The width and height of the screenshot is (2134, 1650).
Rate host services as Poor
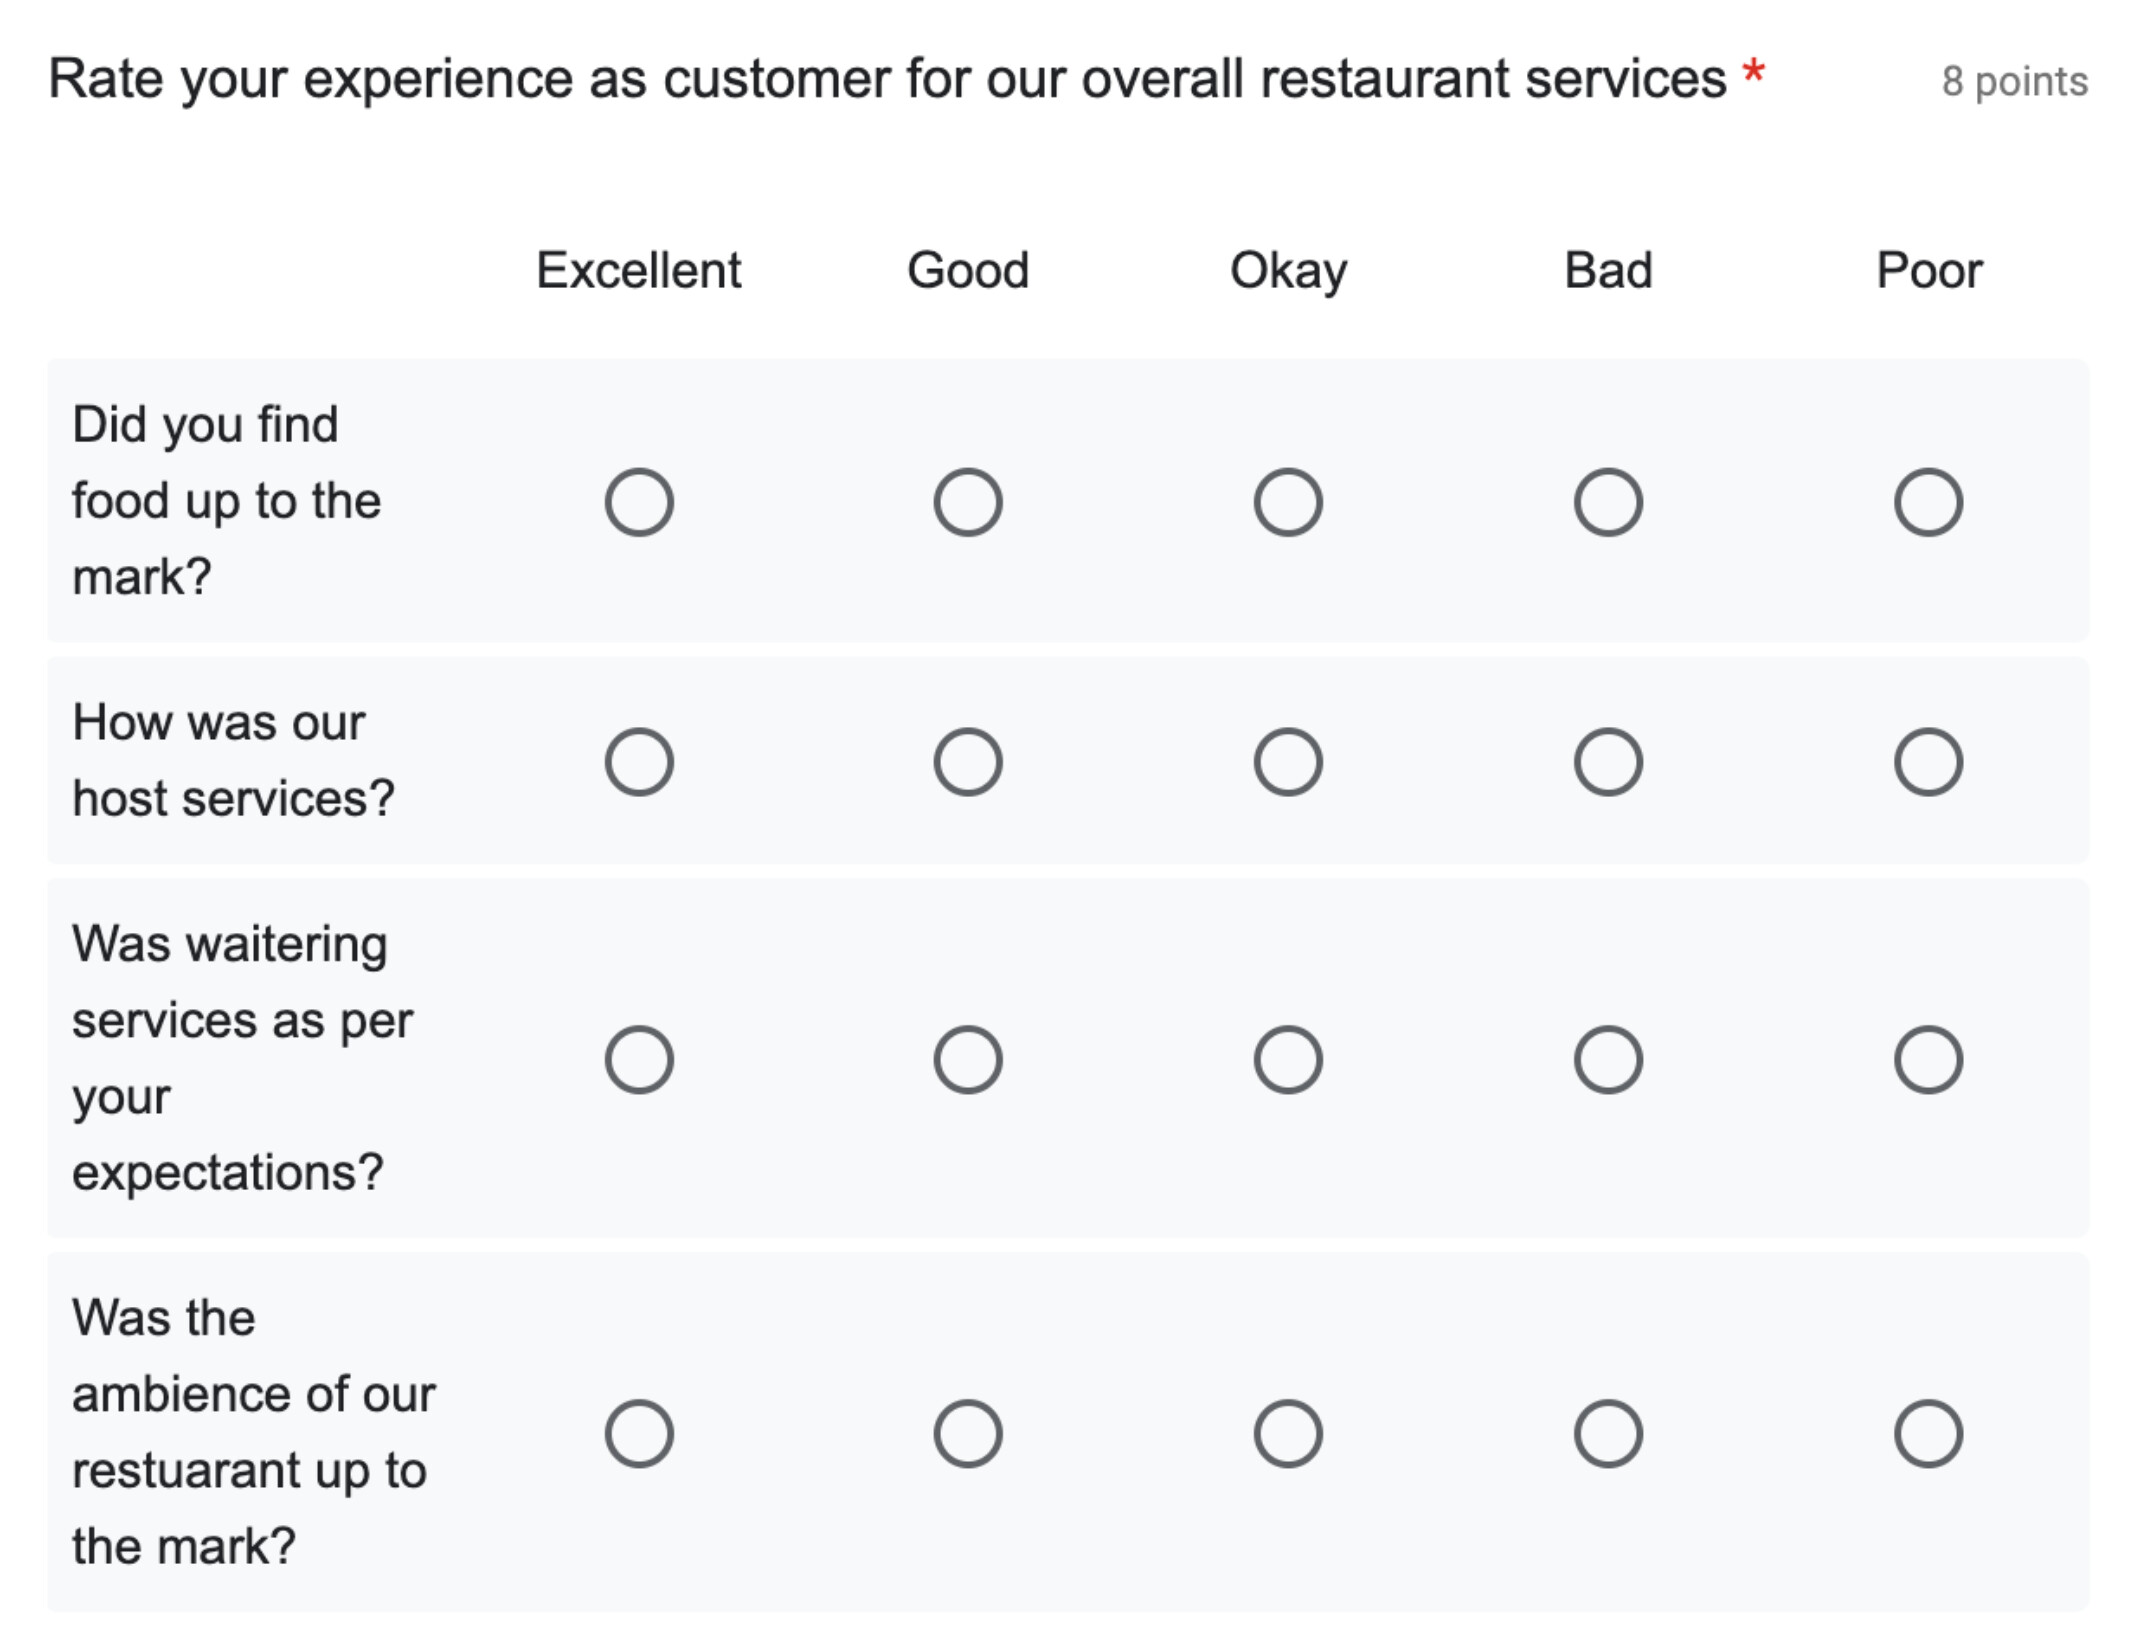pyautogui.click(x=1928, y=762)
